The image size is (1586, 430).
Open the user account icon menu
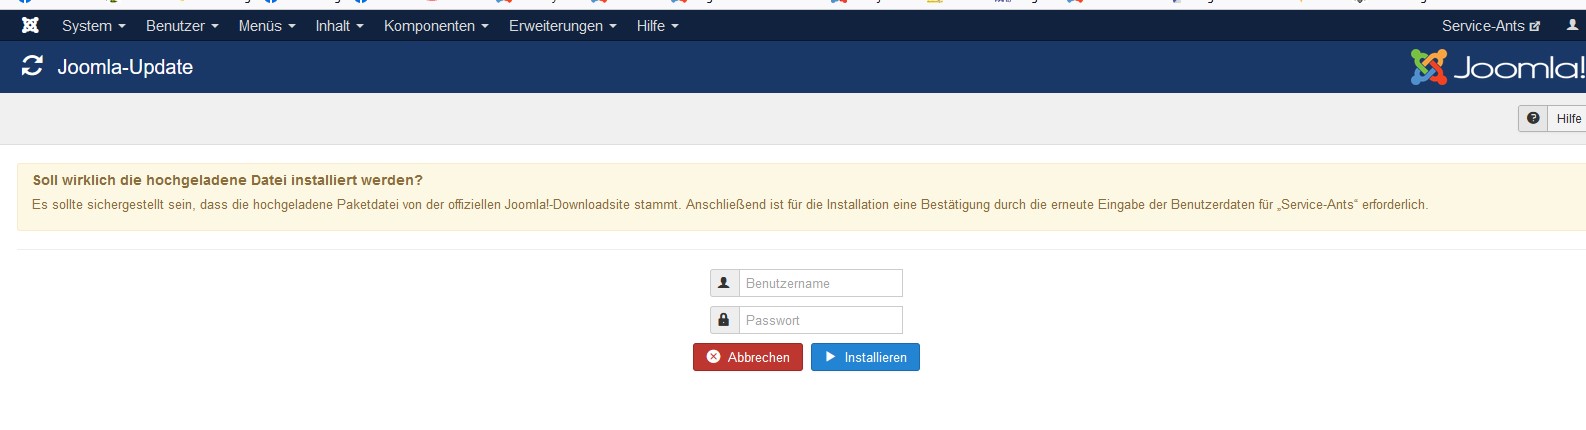coord(1572,26)
